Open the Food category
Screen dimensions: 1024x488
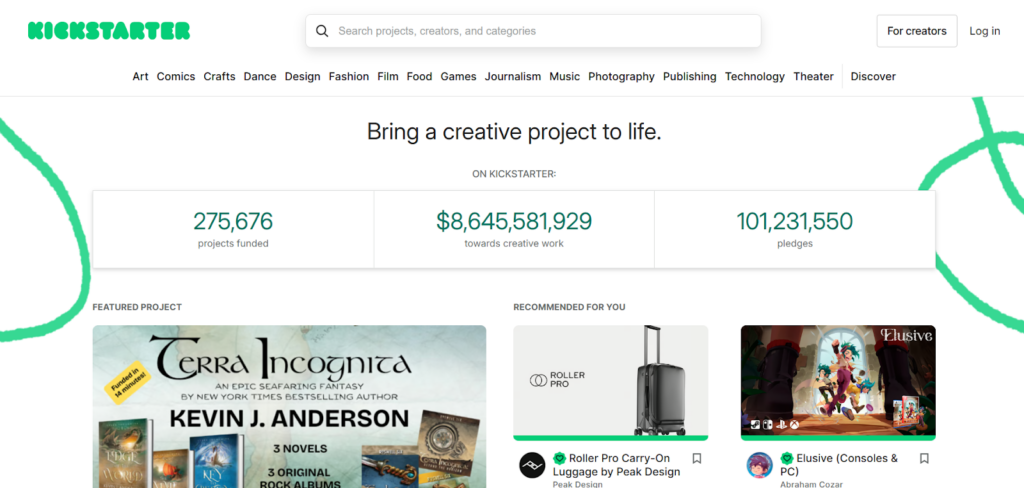tap(419, 76)
